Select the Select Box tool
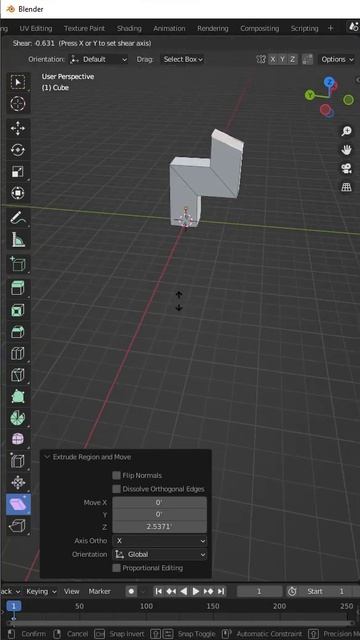Image resolution: width=360 pixels, height=640 pixels. point(18,82)
